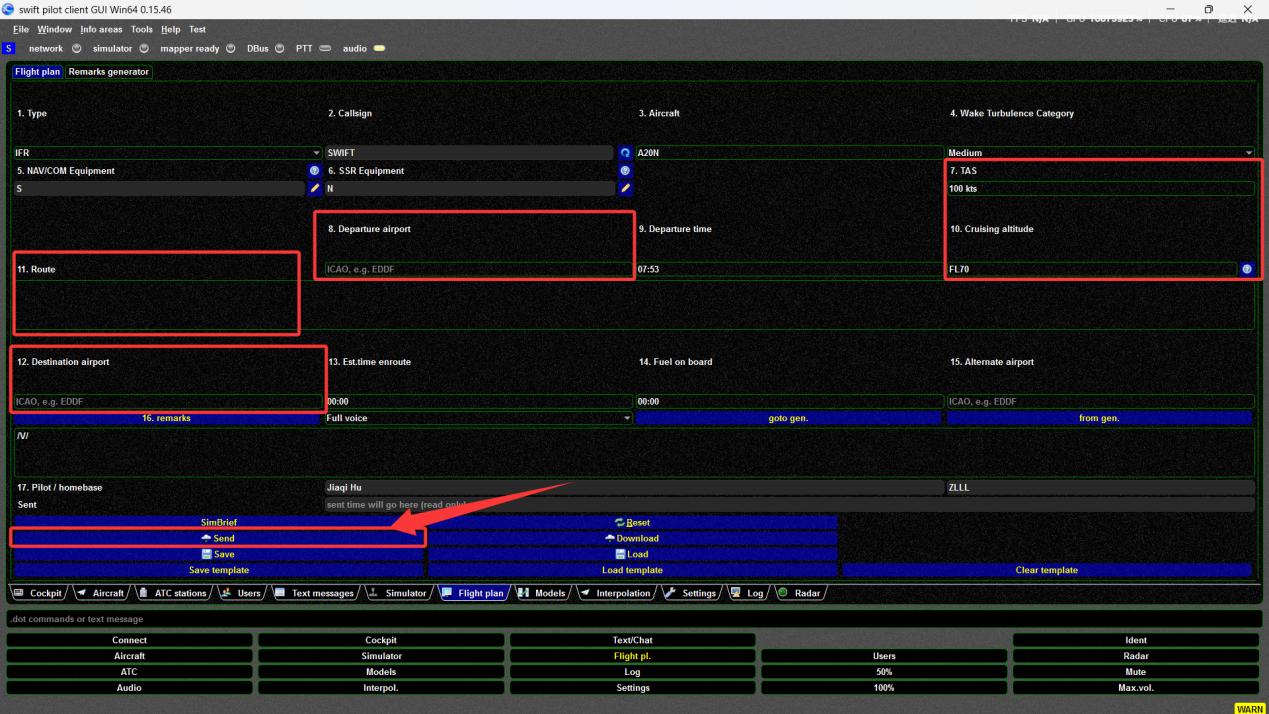1269x714 pixels.
Task: Open the Text messages tab
Action: 314,593
